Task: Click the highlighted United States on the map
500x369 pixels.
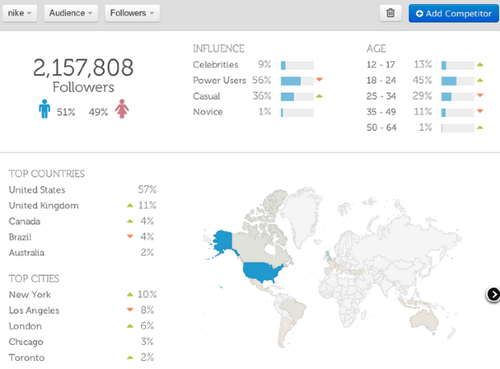Action: coord(260,272)
